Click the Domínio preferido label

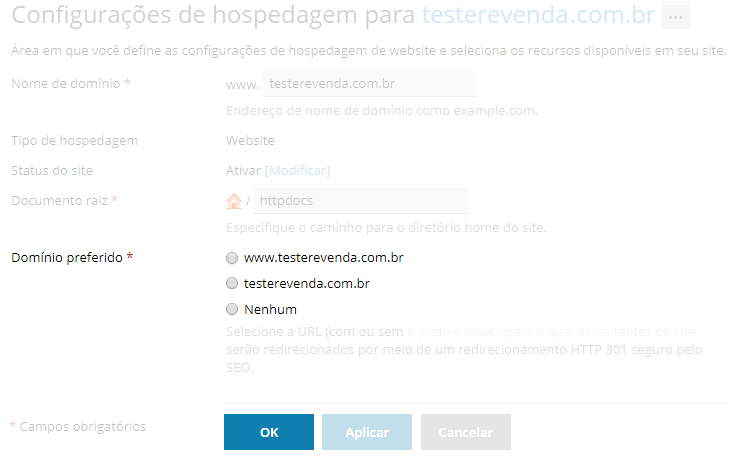click(x=67, y=257)
